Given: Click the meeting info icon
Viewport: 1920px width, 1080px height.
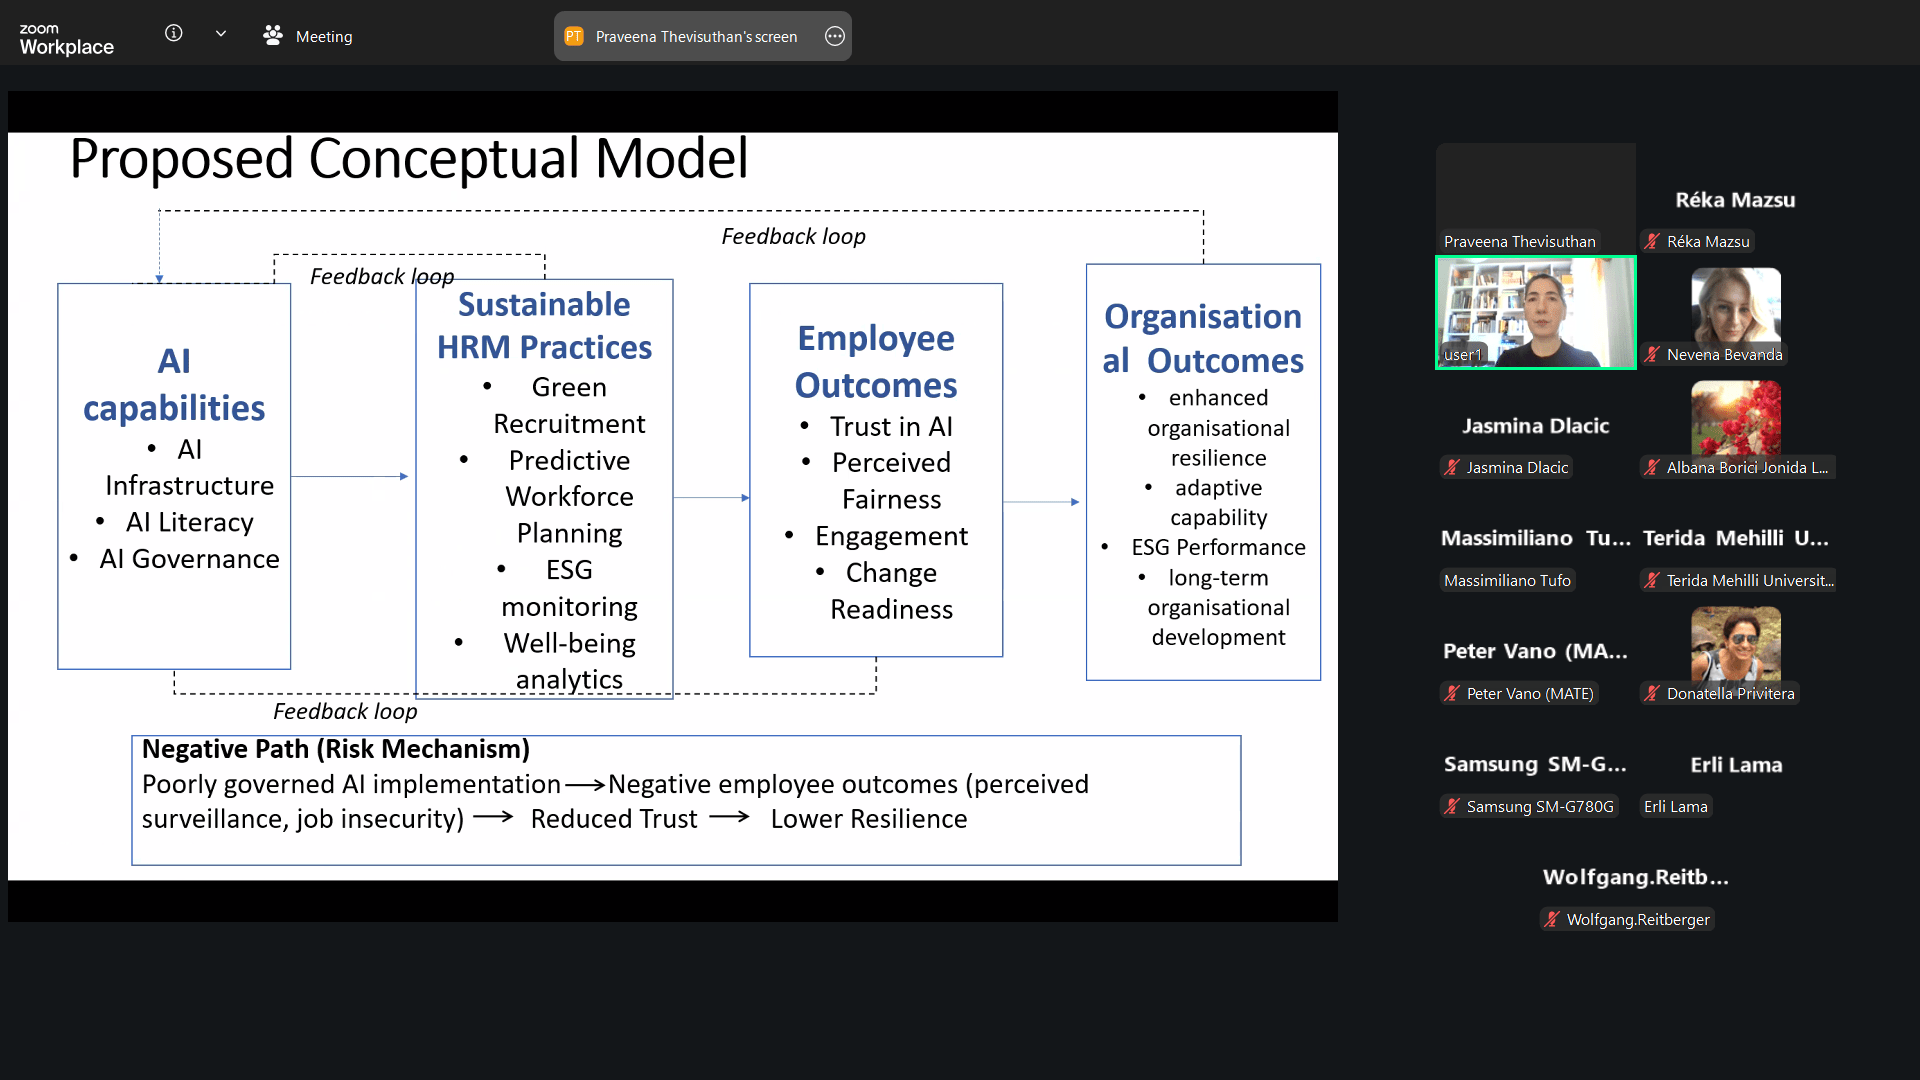Looking at the screenshot, I should 173,34.
